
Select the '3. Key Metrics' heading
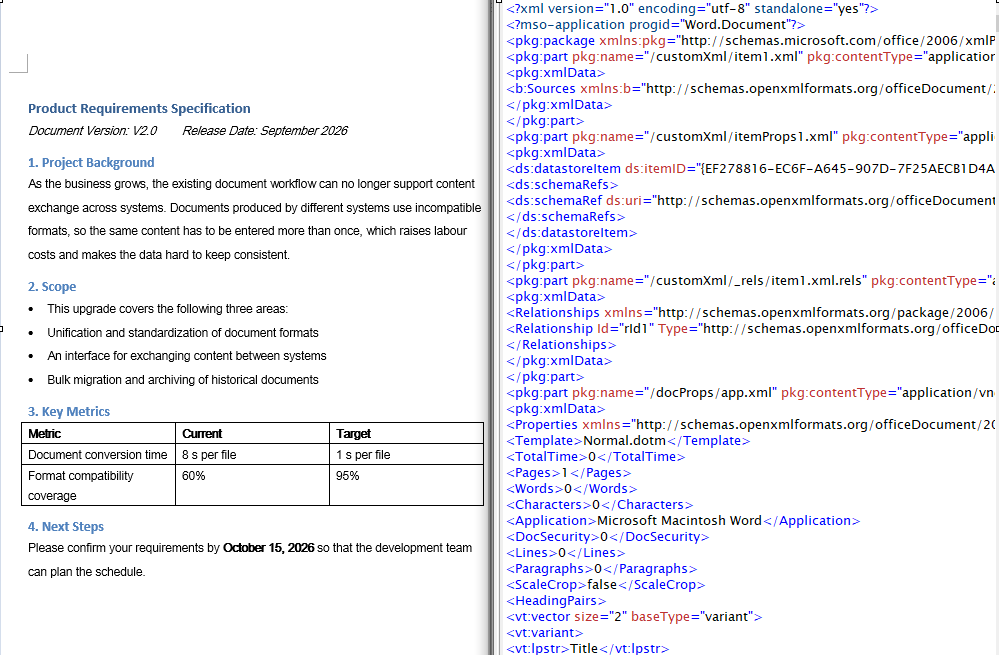pyautogui.click(x=69, y=412)
